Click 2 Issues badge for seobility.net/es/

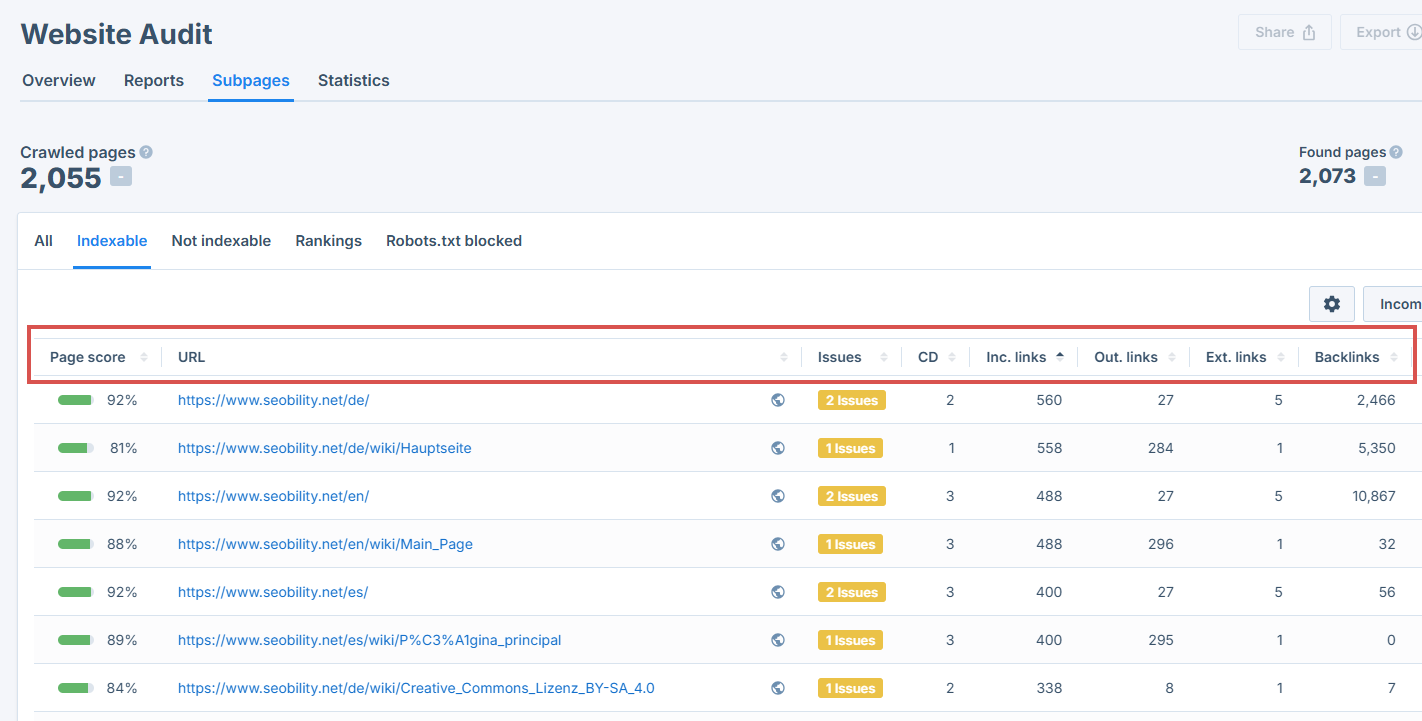852,592
